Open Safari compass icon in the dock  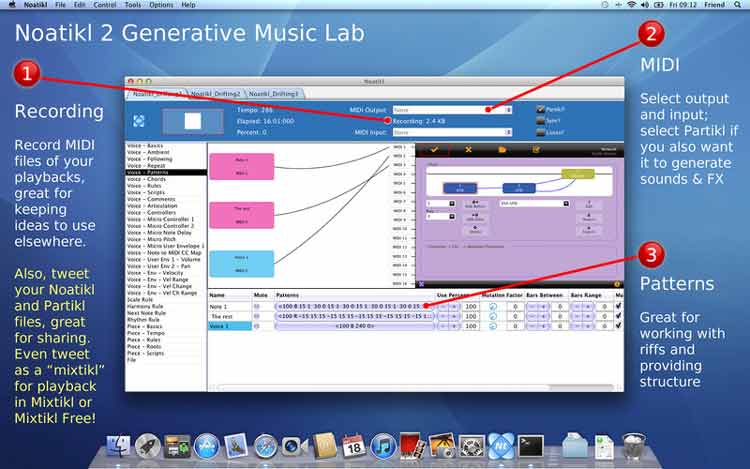265,447
